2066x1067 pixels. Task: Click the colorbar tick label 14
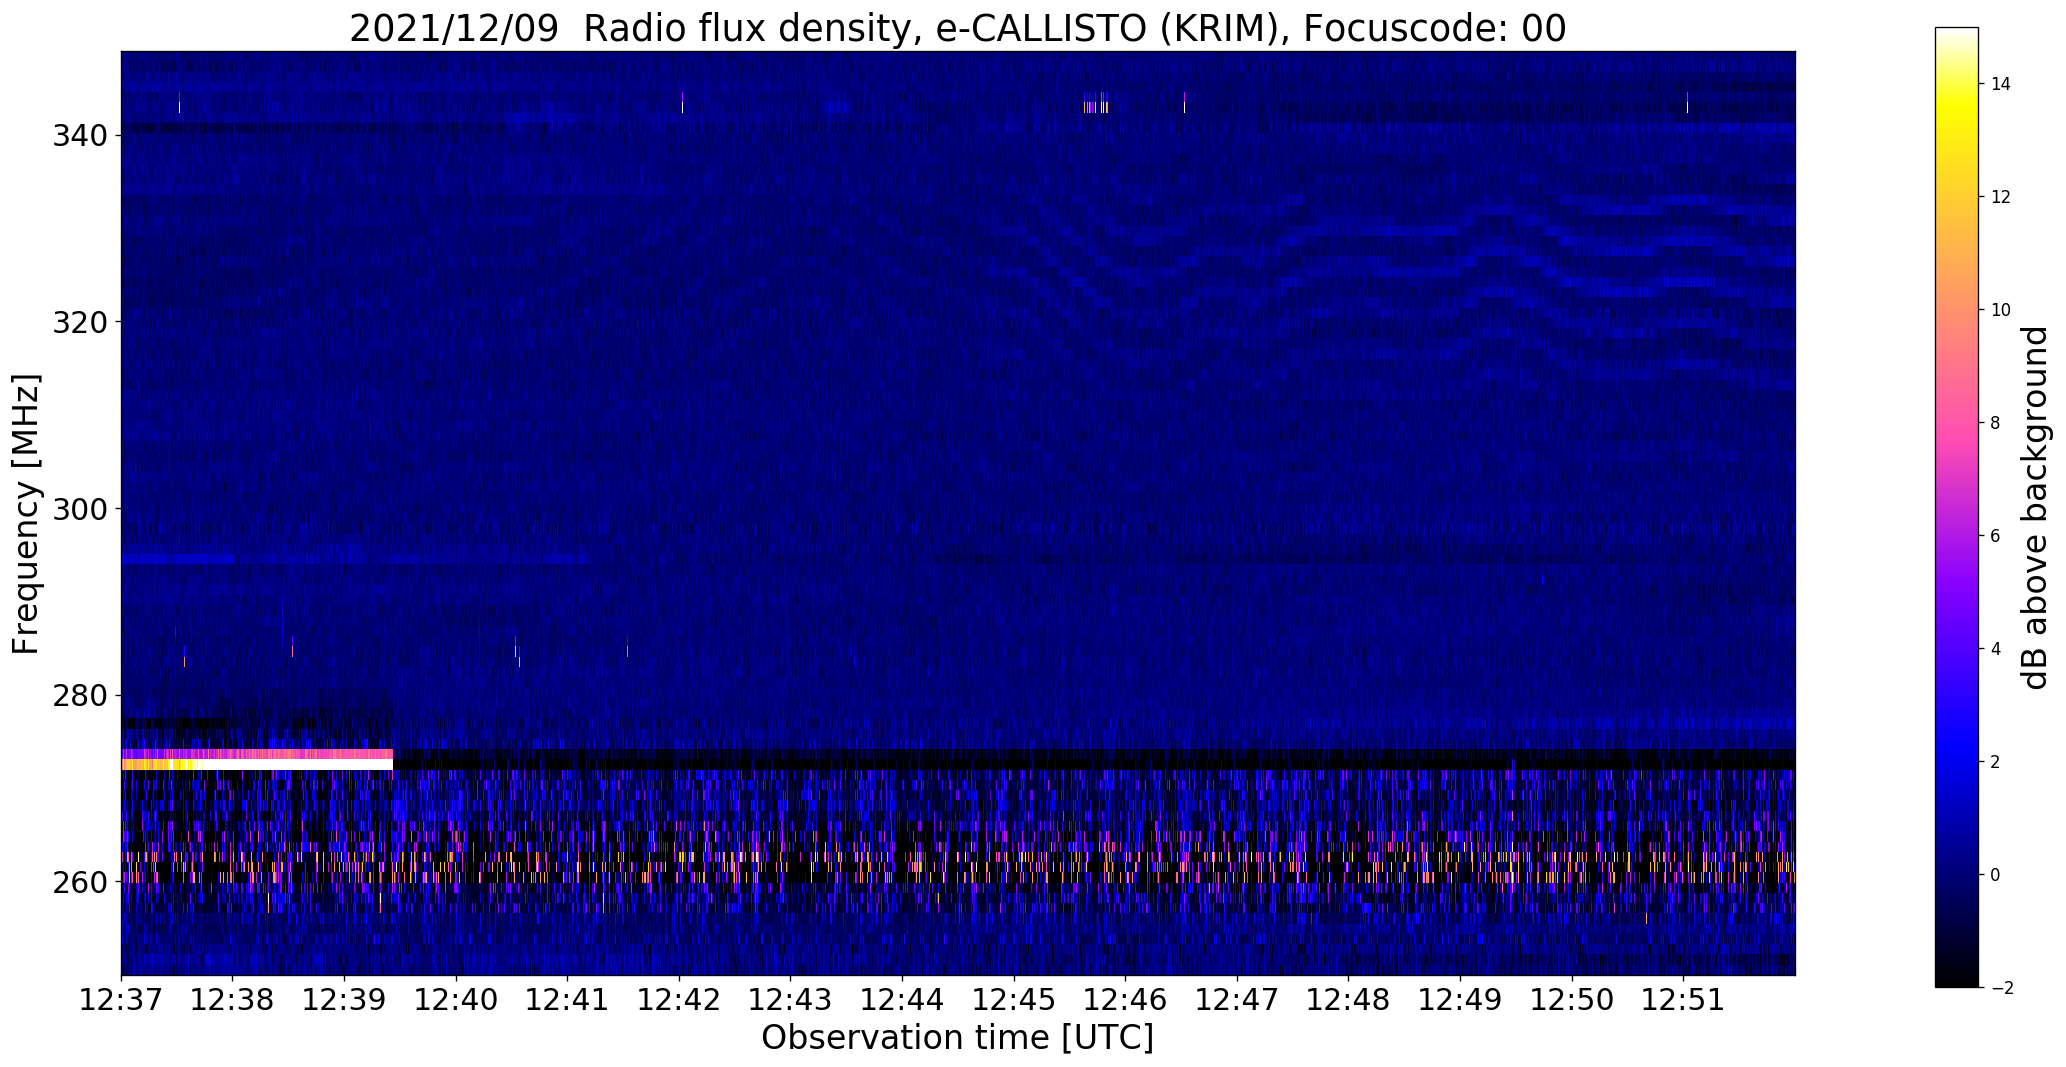(x=2001, y=84)
